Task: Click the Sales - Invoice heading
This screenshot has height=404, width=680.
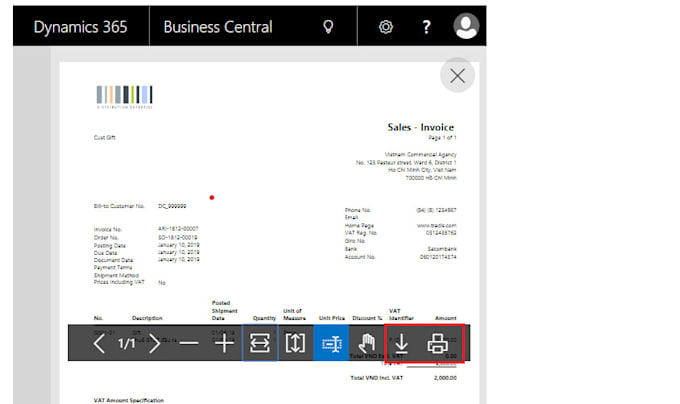Action: [x=421, y=127]
